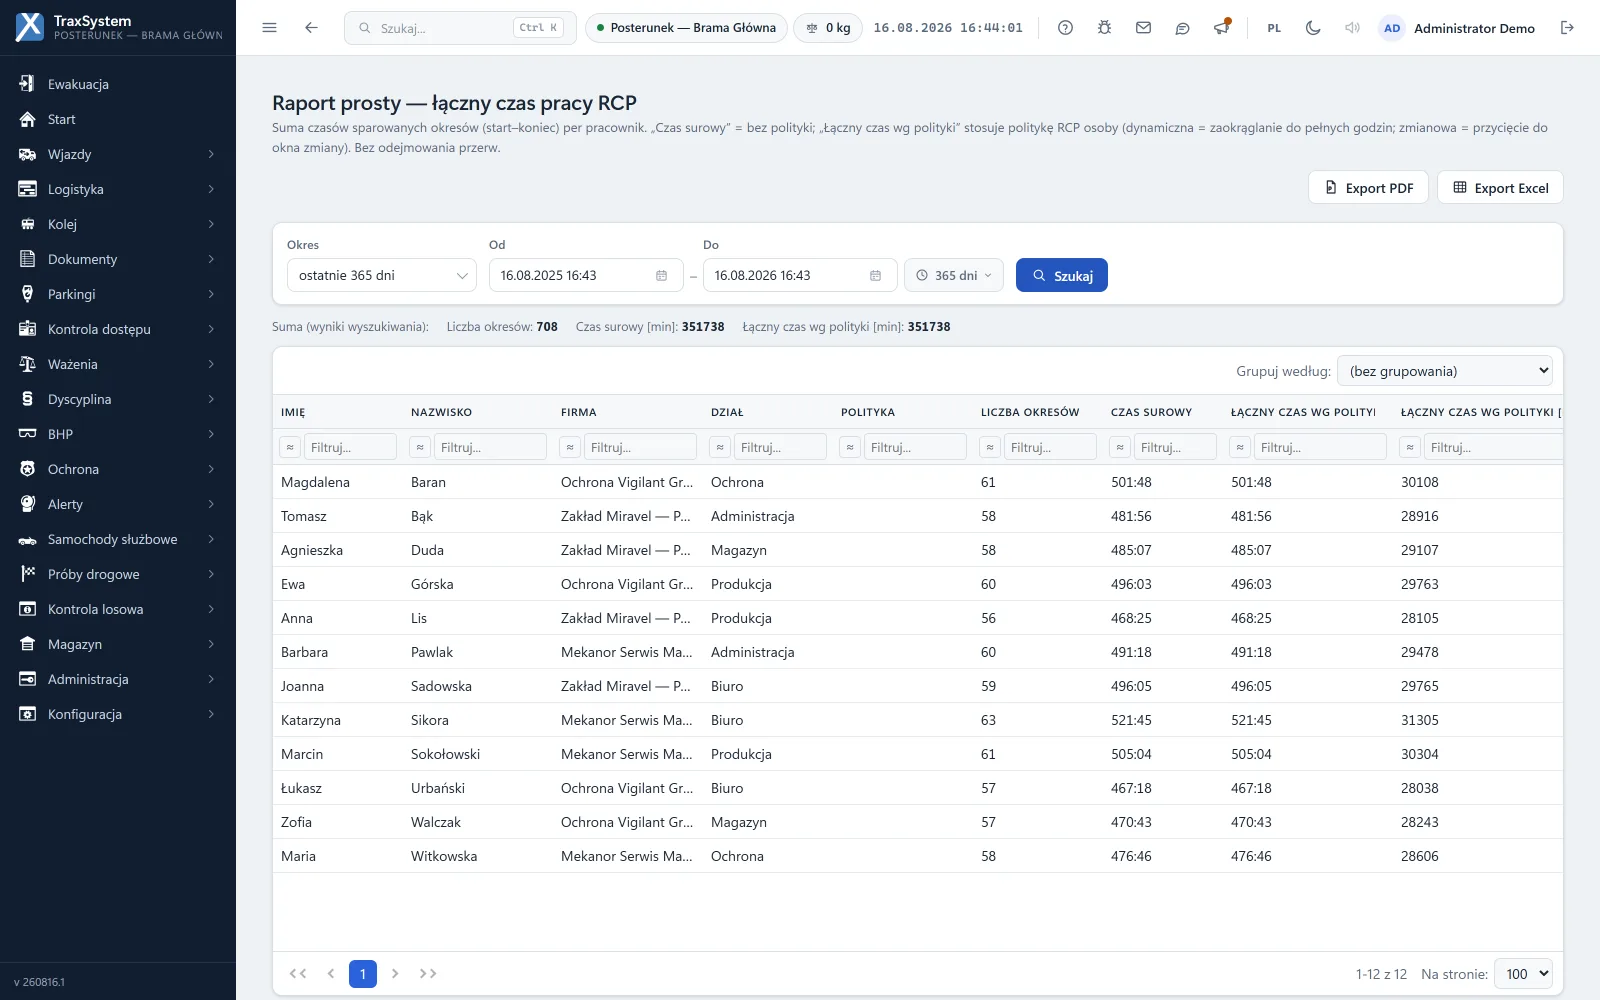1600x1000 pixels.
Task: Click the logout icon
Action: coord(1567,28)
